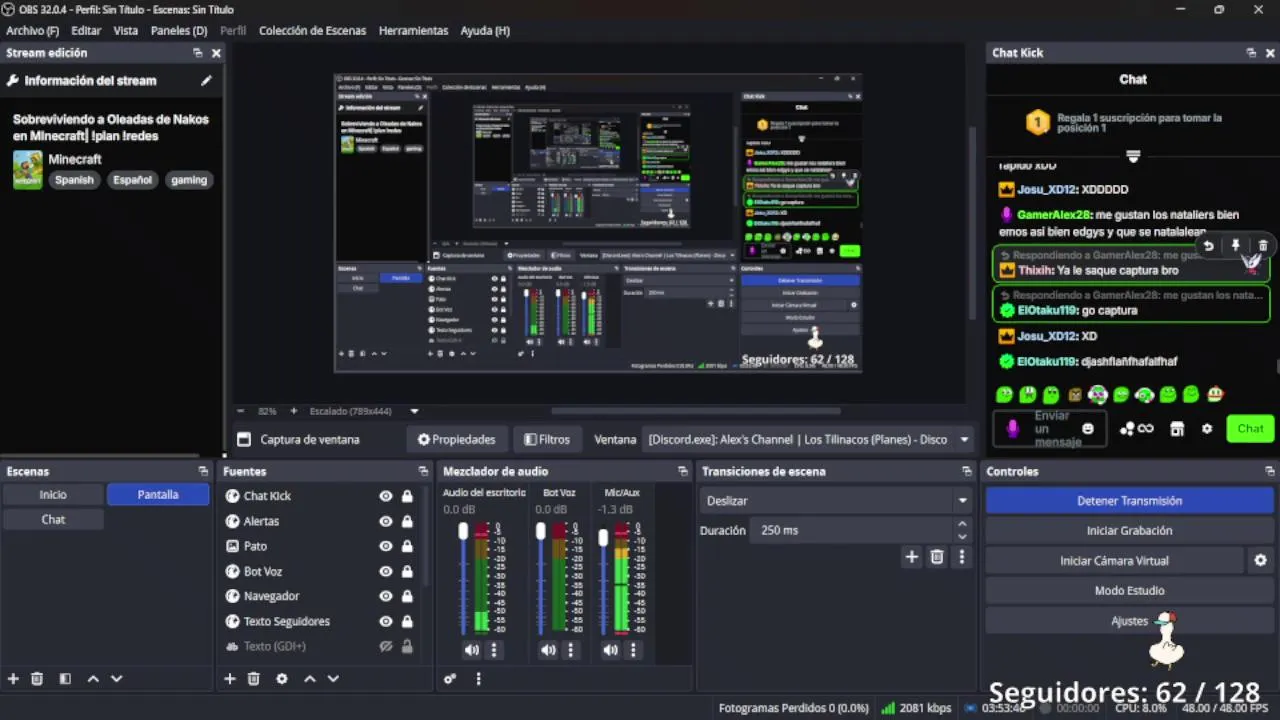Screen dimensions: 1280x720
Task: Unlock the Bot Voz source
Action: pyautogui.click(x=407, y=571)
